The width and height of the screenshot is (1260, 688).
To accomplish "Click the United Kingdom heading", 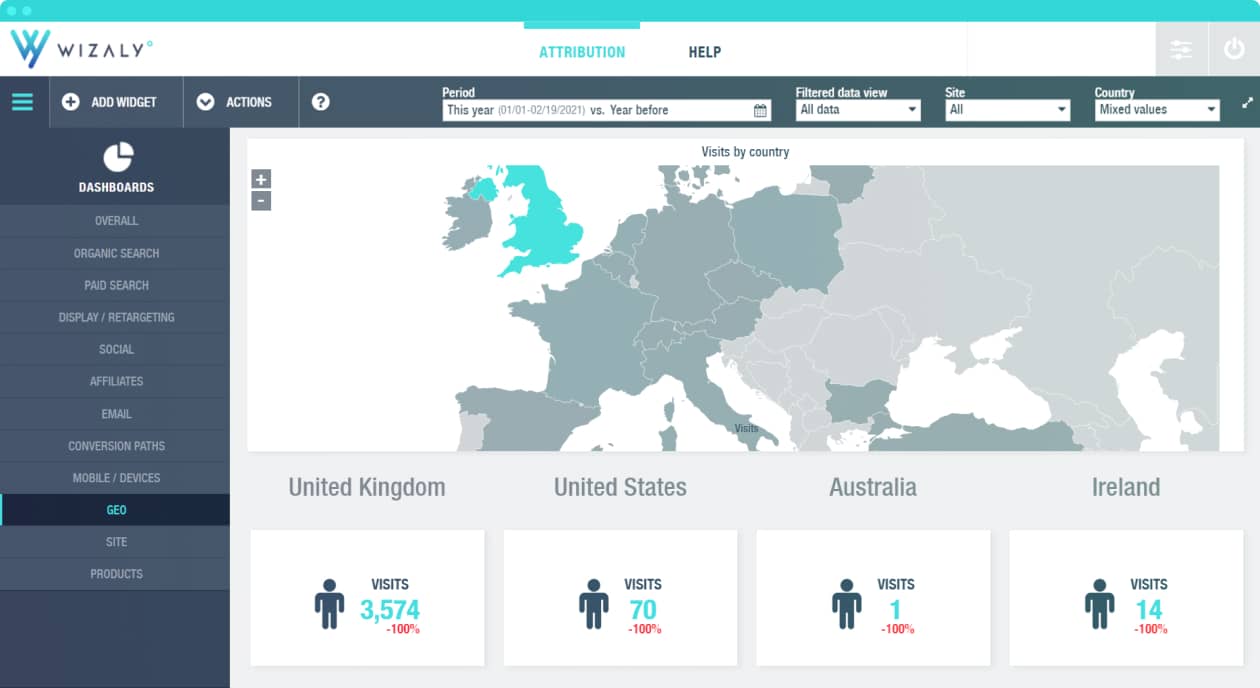I will [x=367, y=487].
